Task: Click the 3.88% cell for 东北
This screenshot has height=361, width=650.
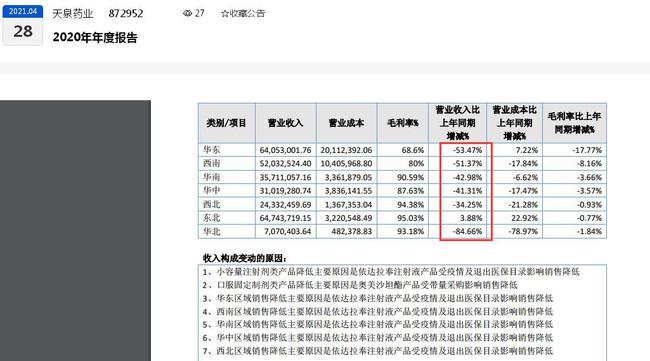Action: pos(471,218)
